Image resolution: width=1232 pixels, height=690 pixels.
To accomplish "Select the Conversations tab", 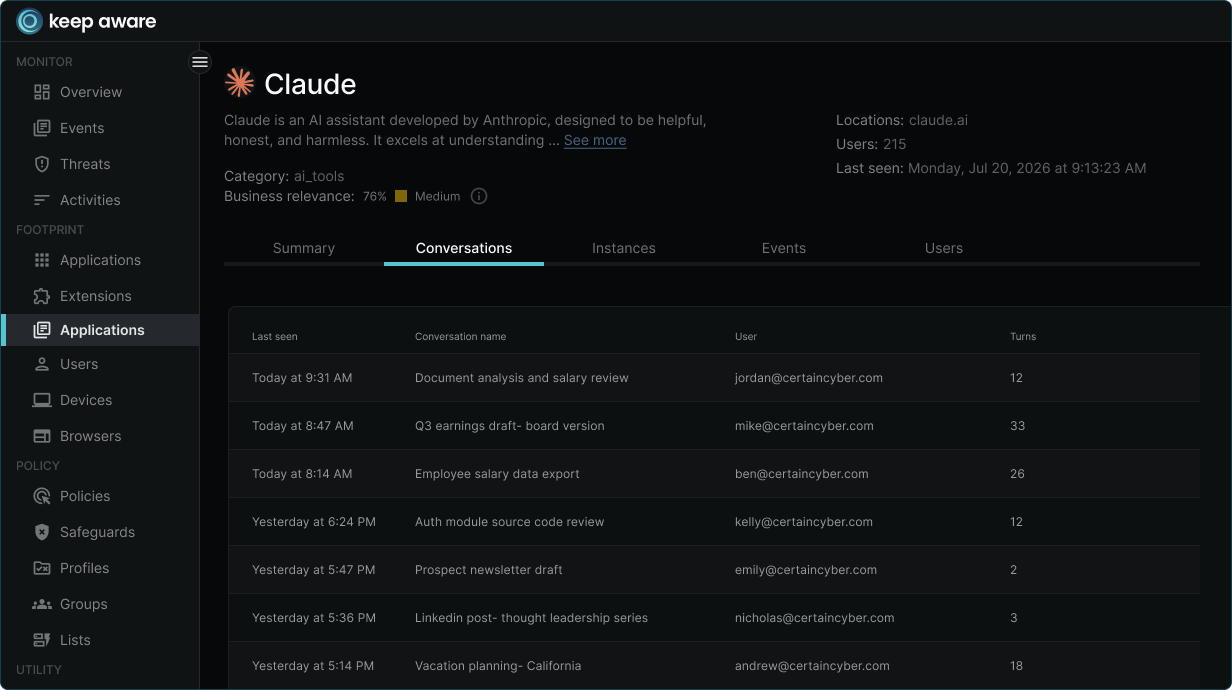I will pyautogui.click(x=464, y=248).
